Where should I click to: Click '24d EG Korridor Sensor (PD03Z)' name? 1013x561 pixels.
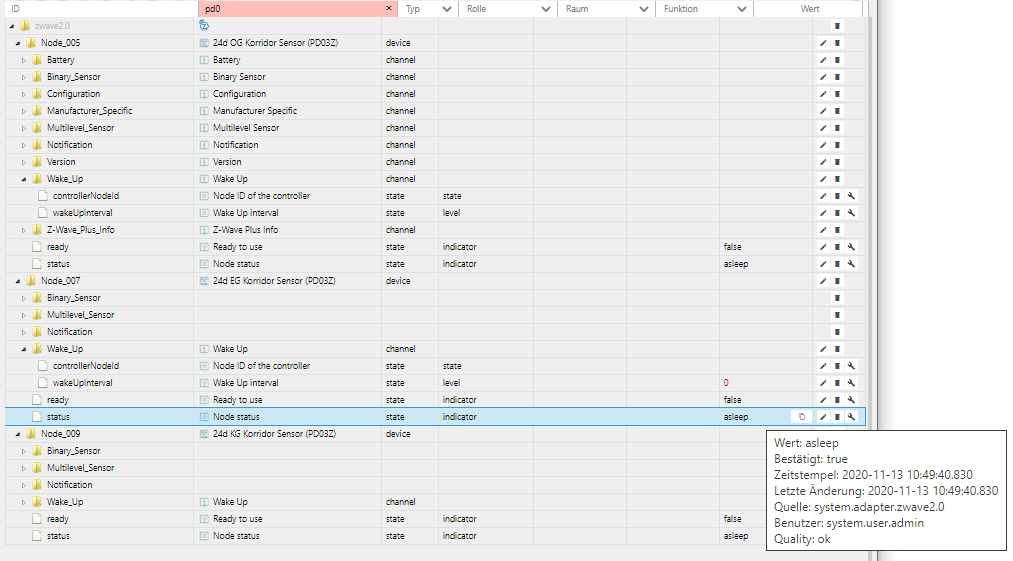(x=274, y=280)
